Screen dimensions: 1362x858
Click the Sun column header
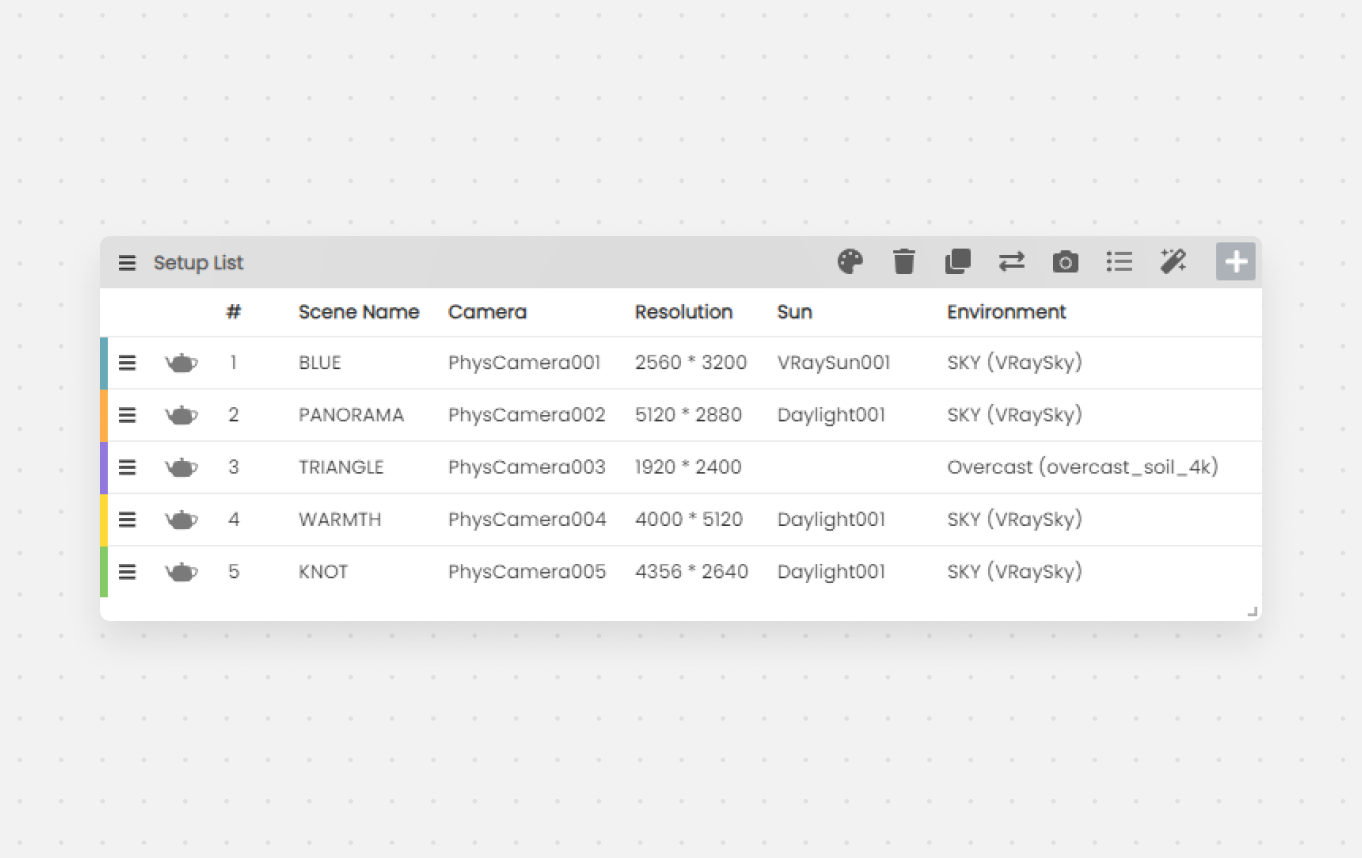pos(794,312)
